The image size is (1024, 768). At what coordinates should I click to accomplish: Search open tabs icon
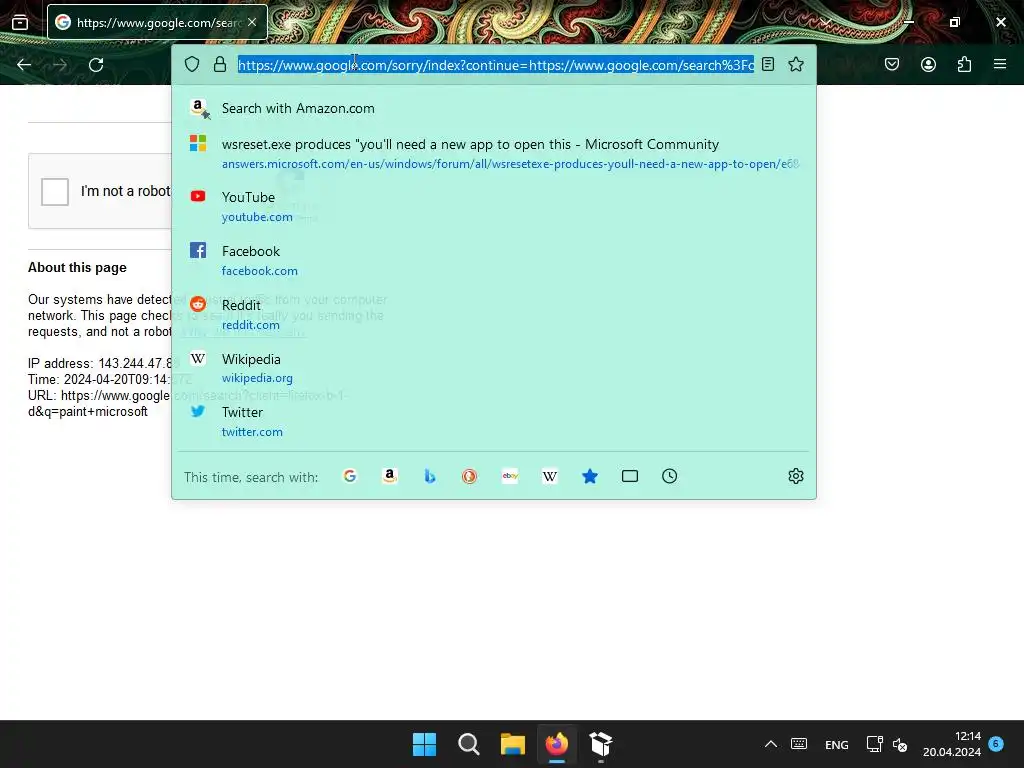tap(630, 476)
